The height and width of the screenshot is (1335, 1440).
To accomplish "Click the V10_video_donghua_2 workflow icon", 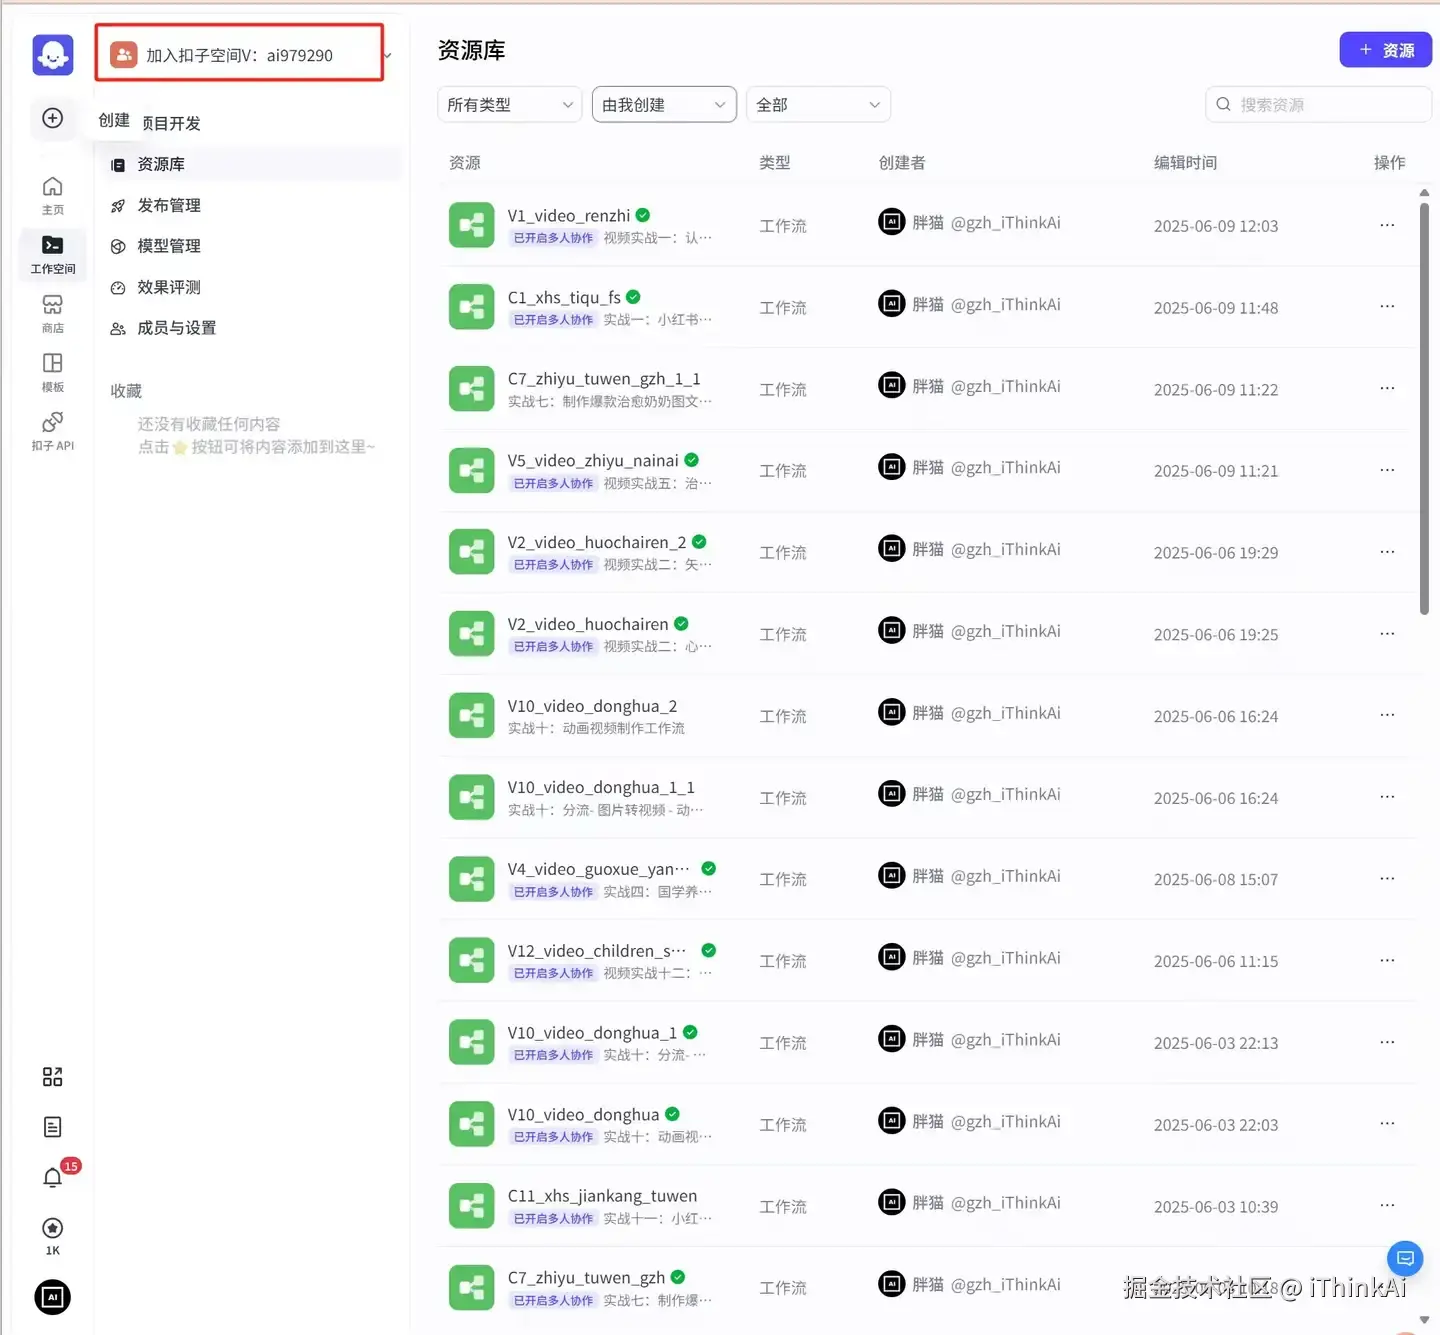I will point(471,716).
